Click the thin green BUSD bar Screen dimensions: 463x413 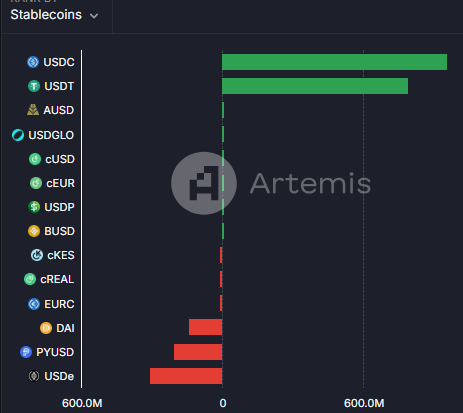(x=223, y=231)
